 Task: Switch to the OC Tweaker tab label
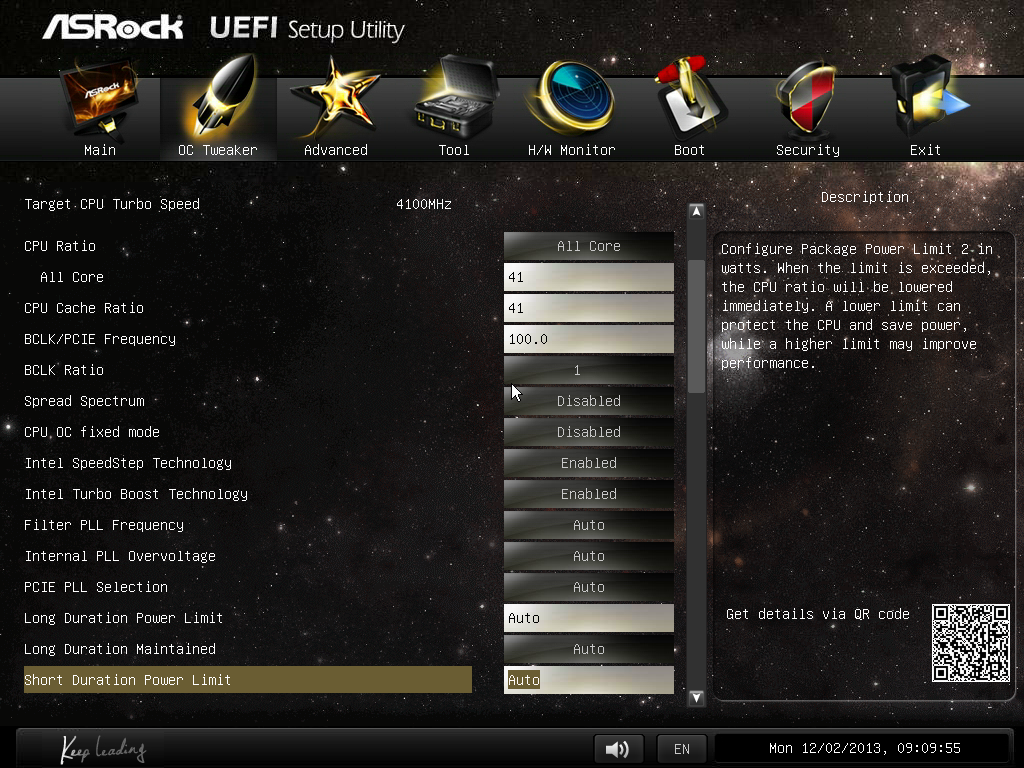coord(217,150)
